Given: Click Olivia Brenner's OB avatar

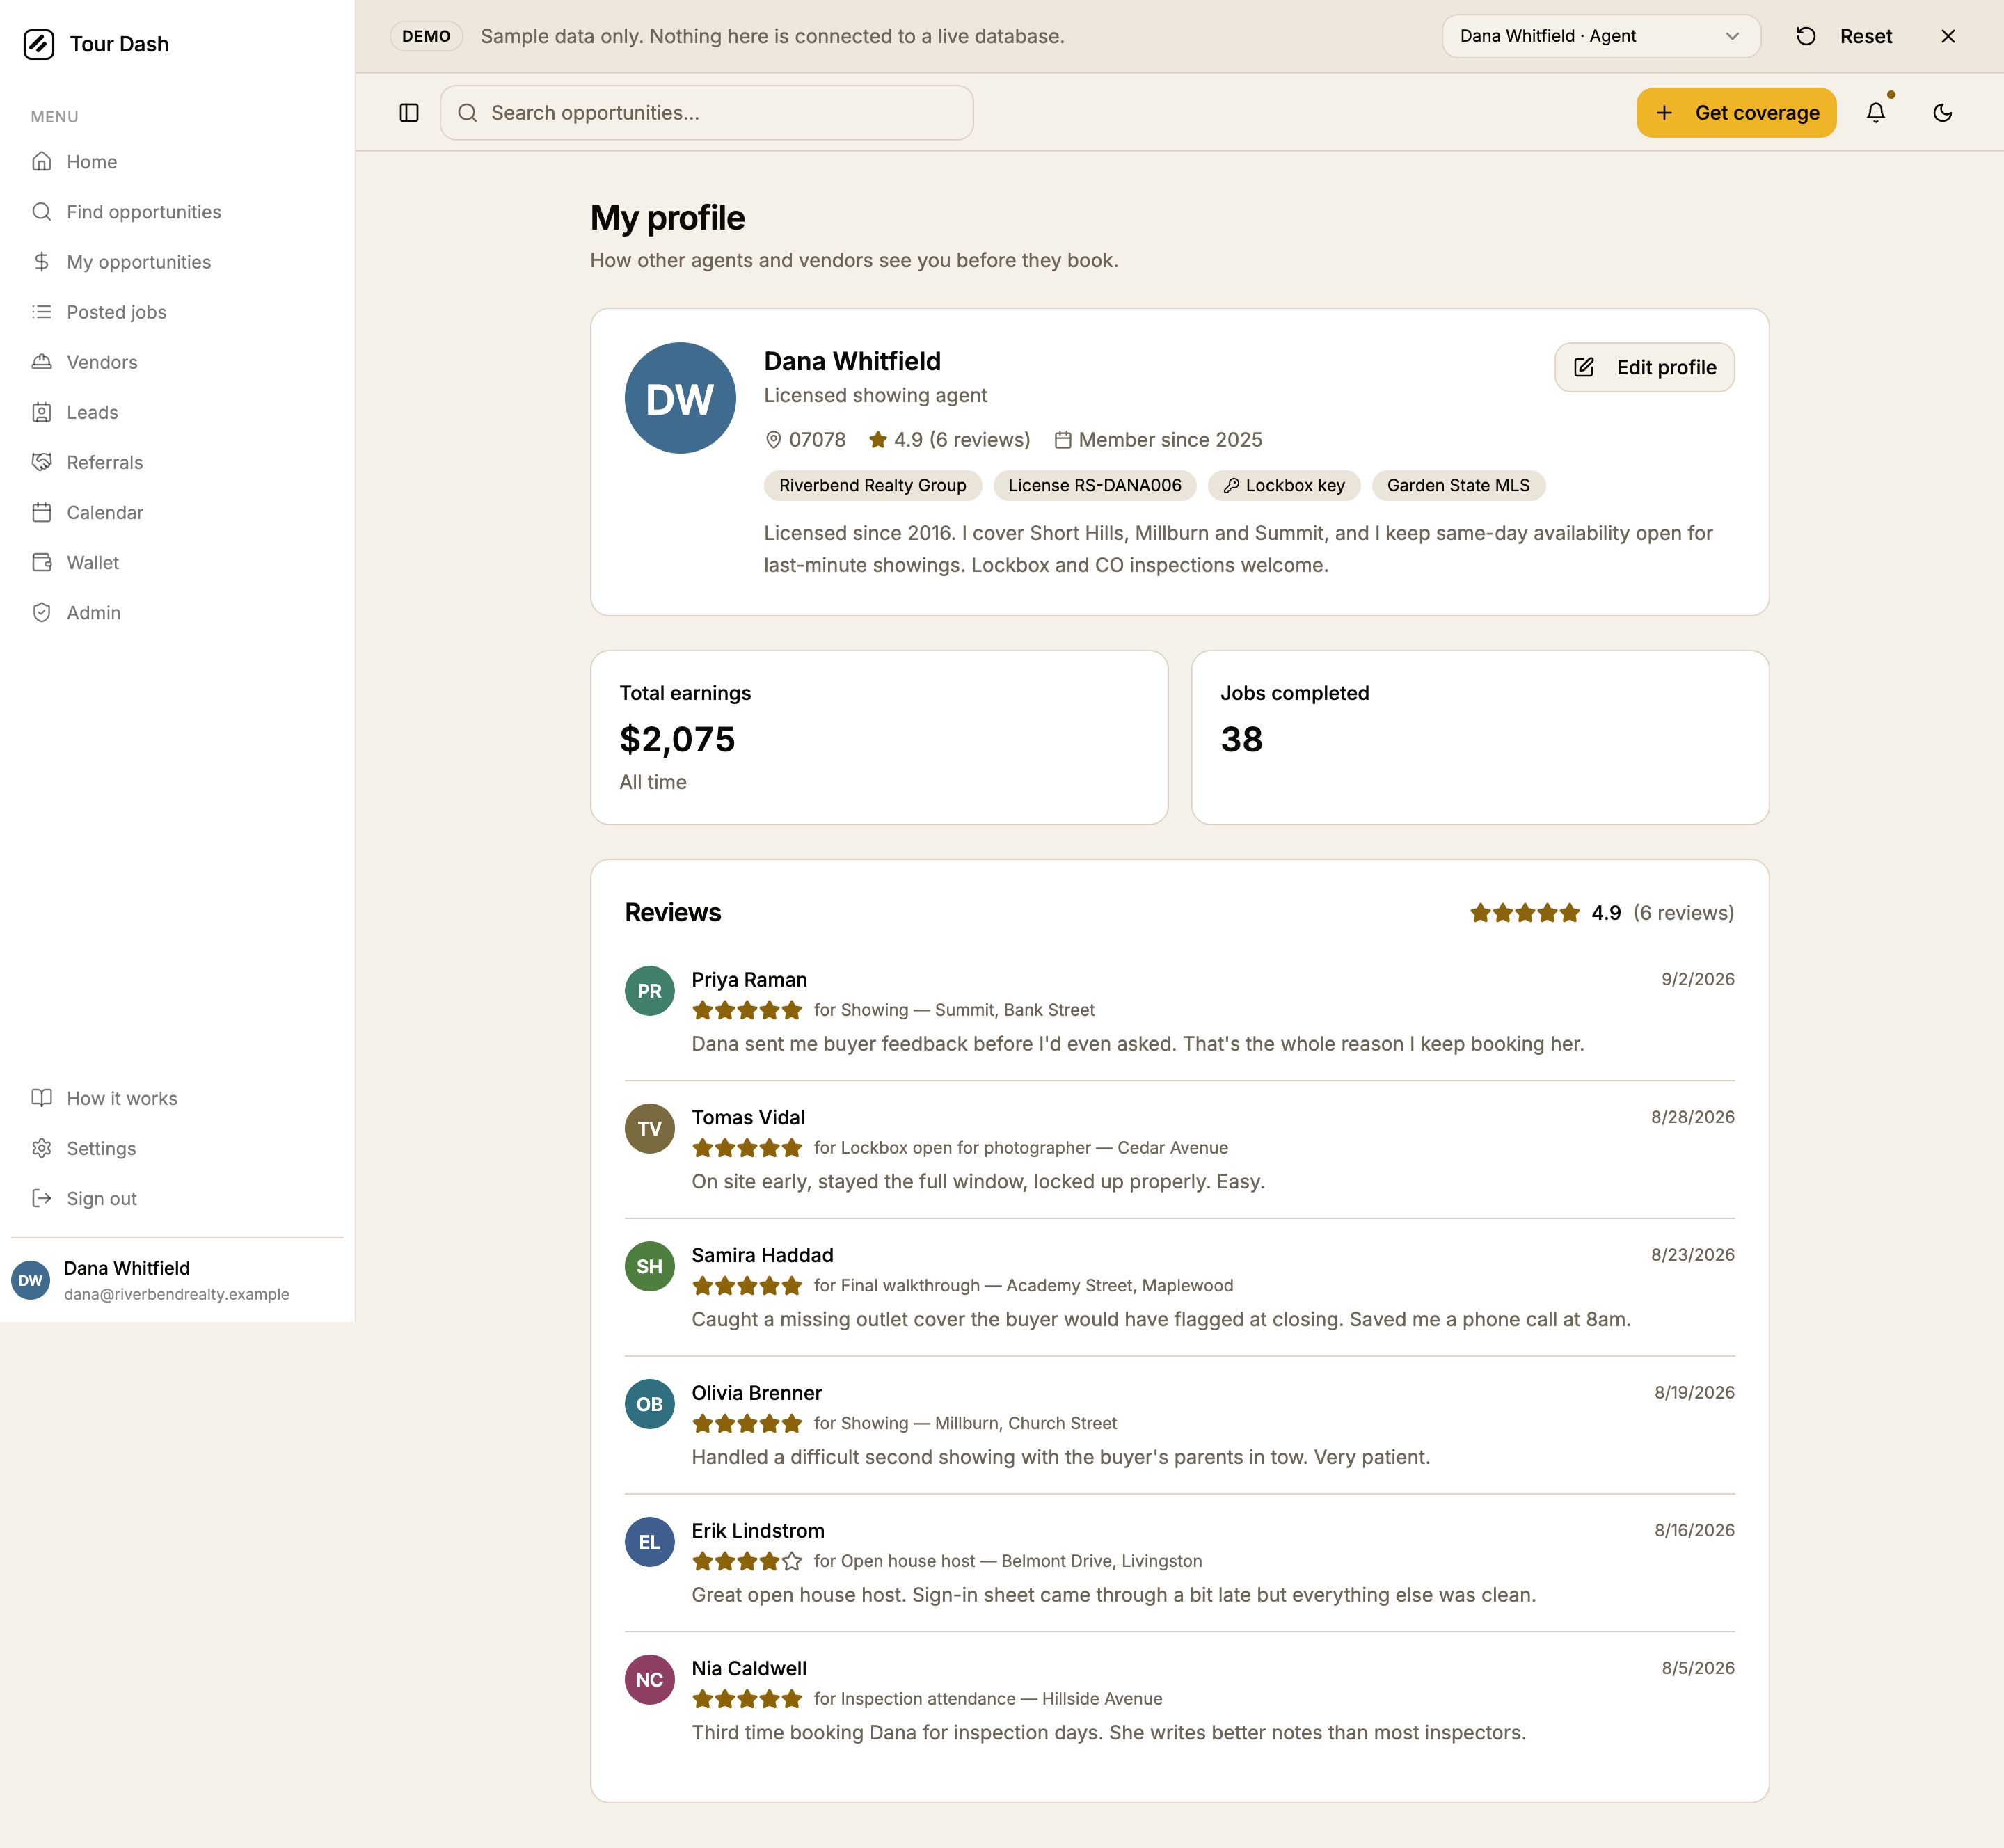Looking at the screenshot, I should 649,1404.
